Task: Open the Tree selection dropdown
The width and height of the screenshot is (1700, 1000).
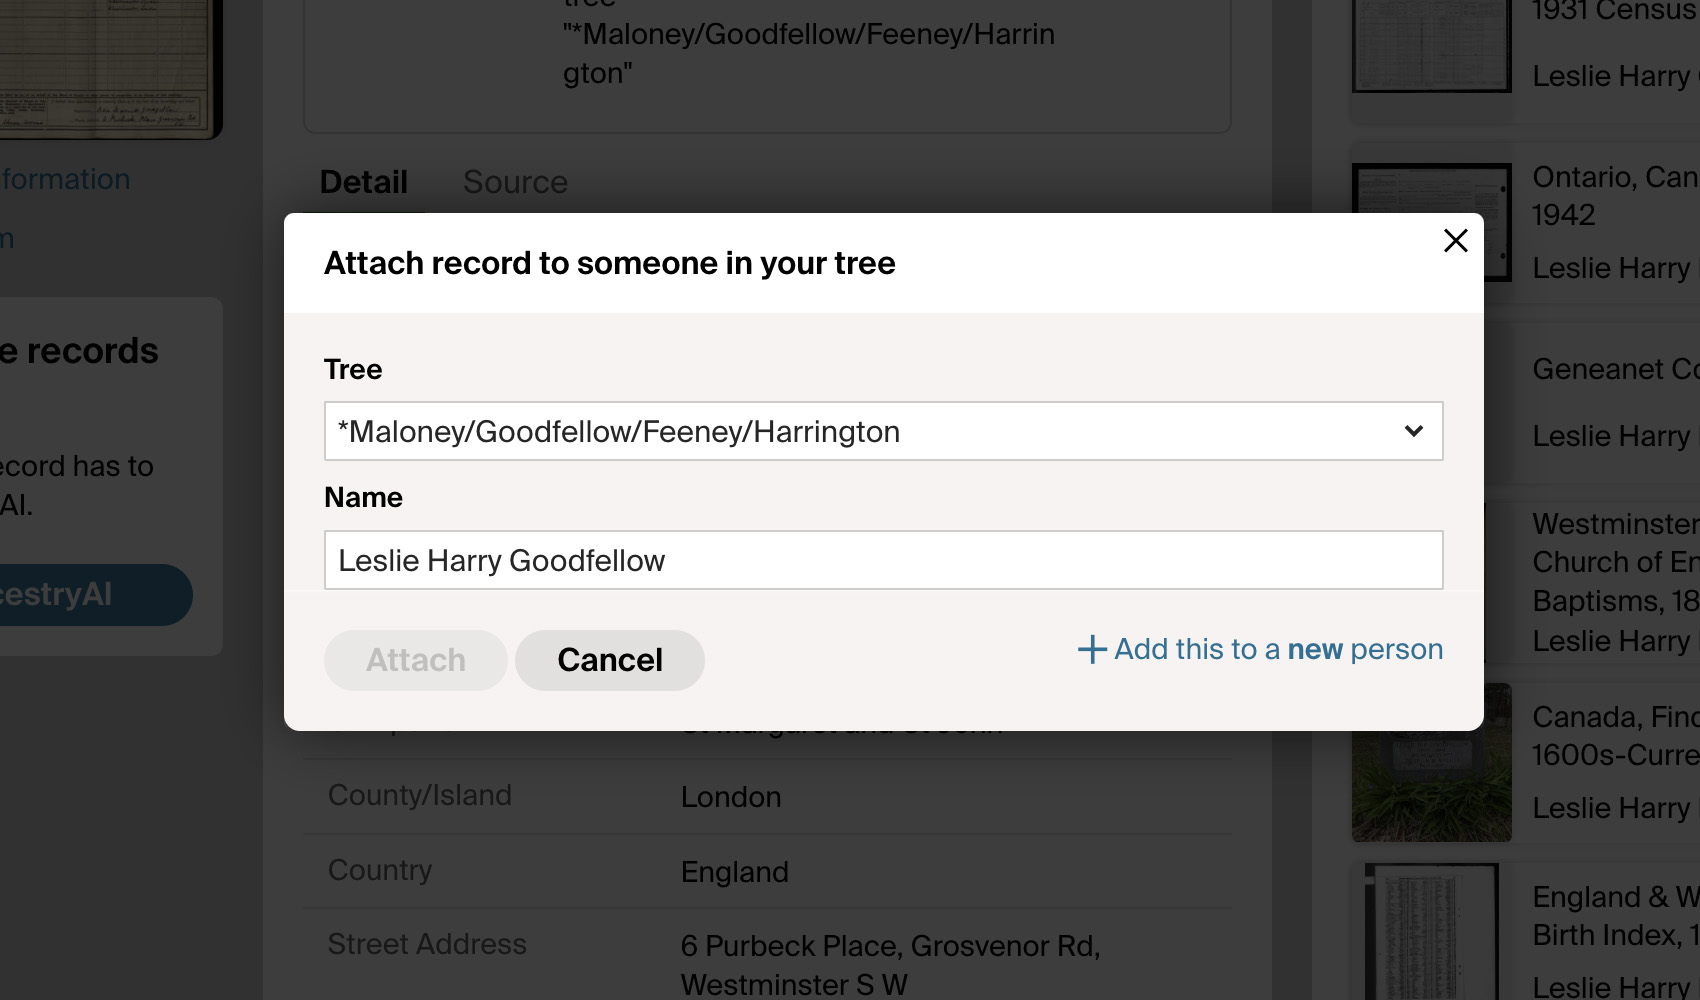Action: click(883, 431)
